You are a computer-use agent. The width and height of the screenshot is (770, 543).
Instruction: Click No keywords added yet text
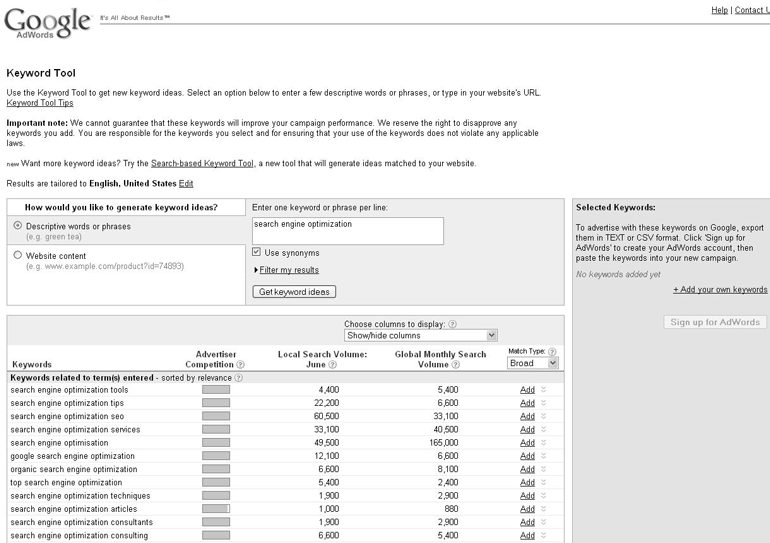pos(618,274)
